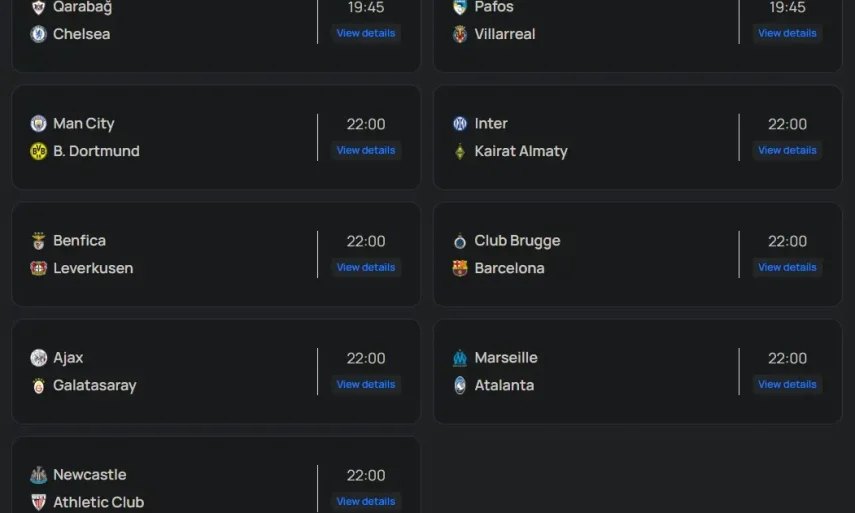View details for Club Brugge vs Barcelona
This screenshot has width=855, height=513.
pos(787,267)
